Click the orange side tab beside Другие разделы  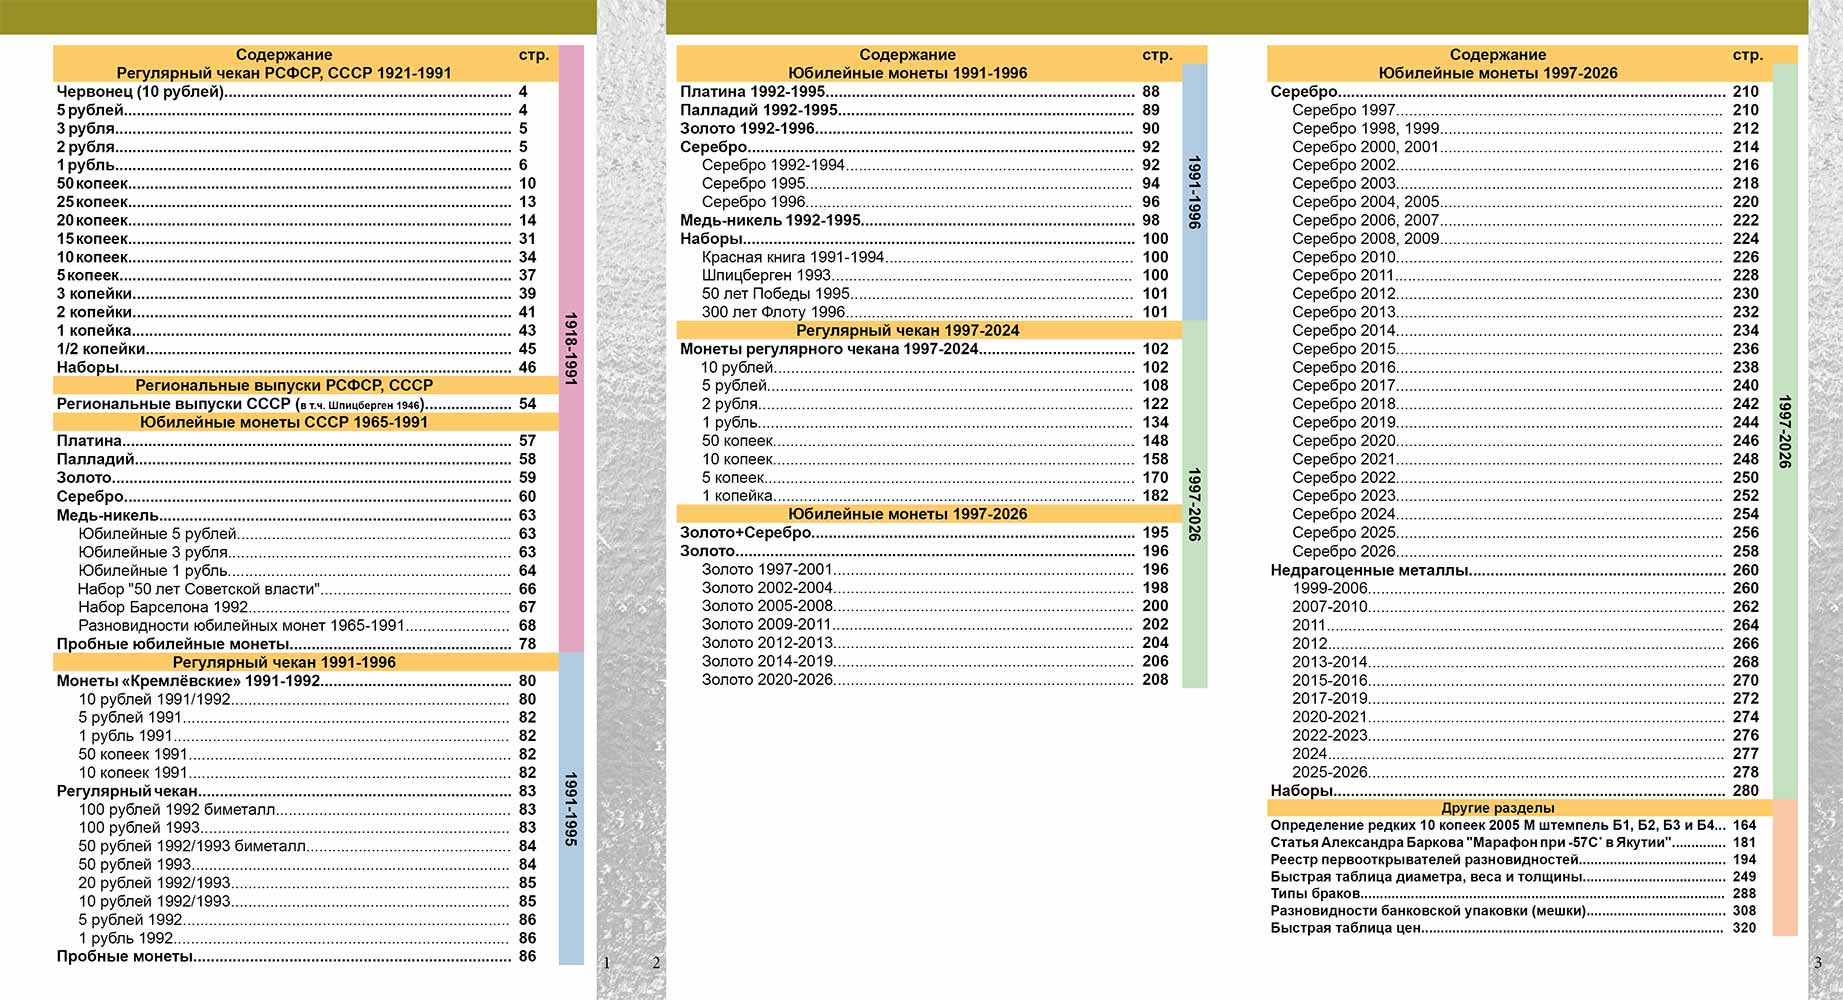point(1784,868)
